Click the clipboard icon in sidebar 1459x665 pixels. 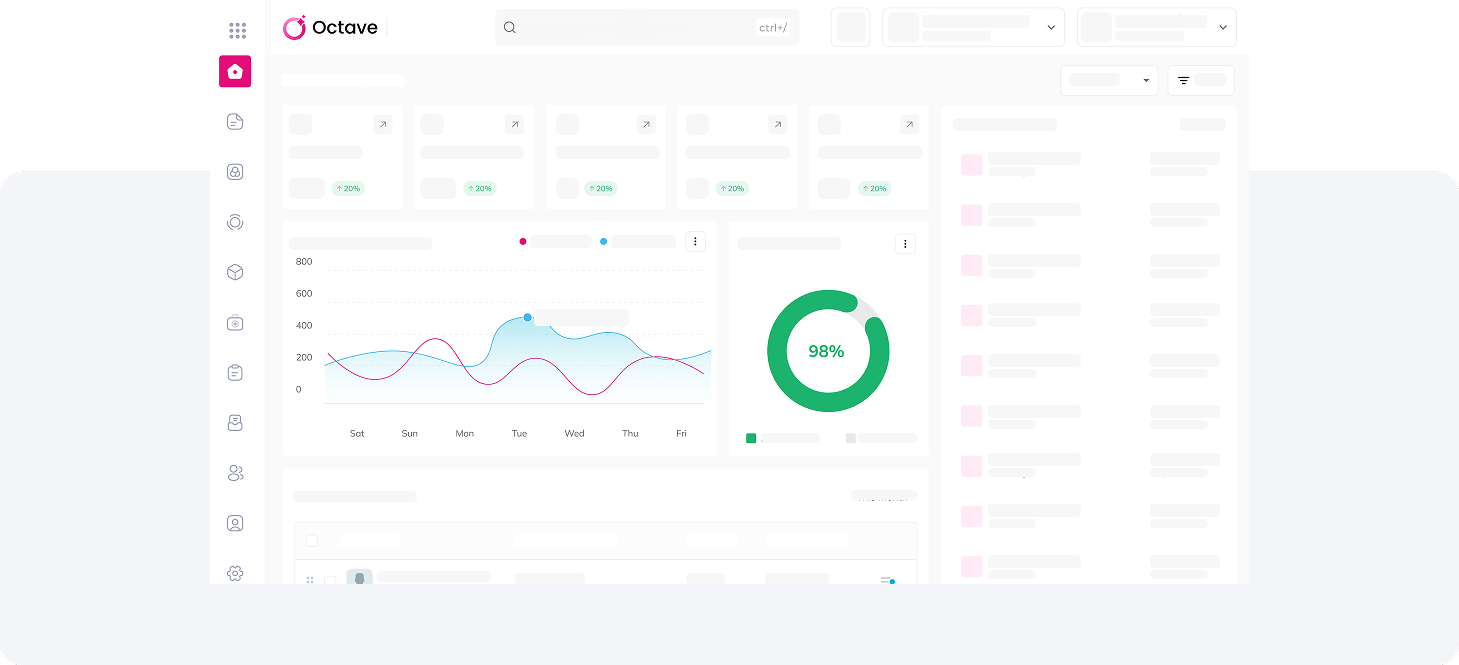pos(235,373)
